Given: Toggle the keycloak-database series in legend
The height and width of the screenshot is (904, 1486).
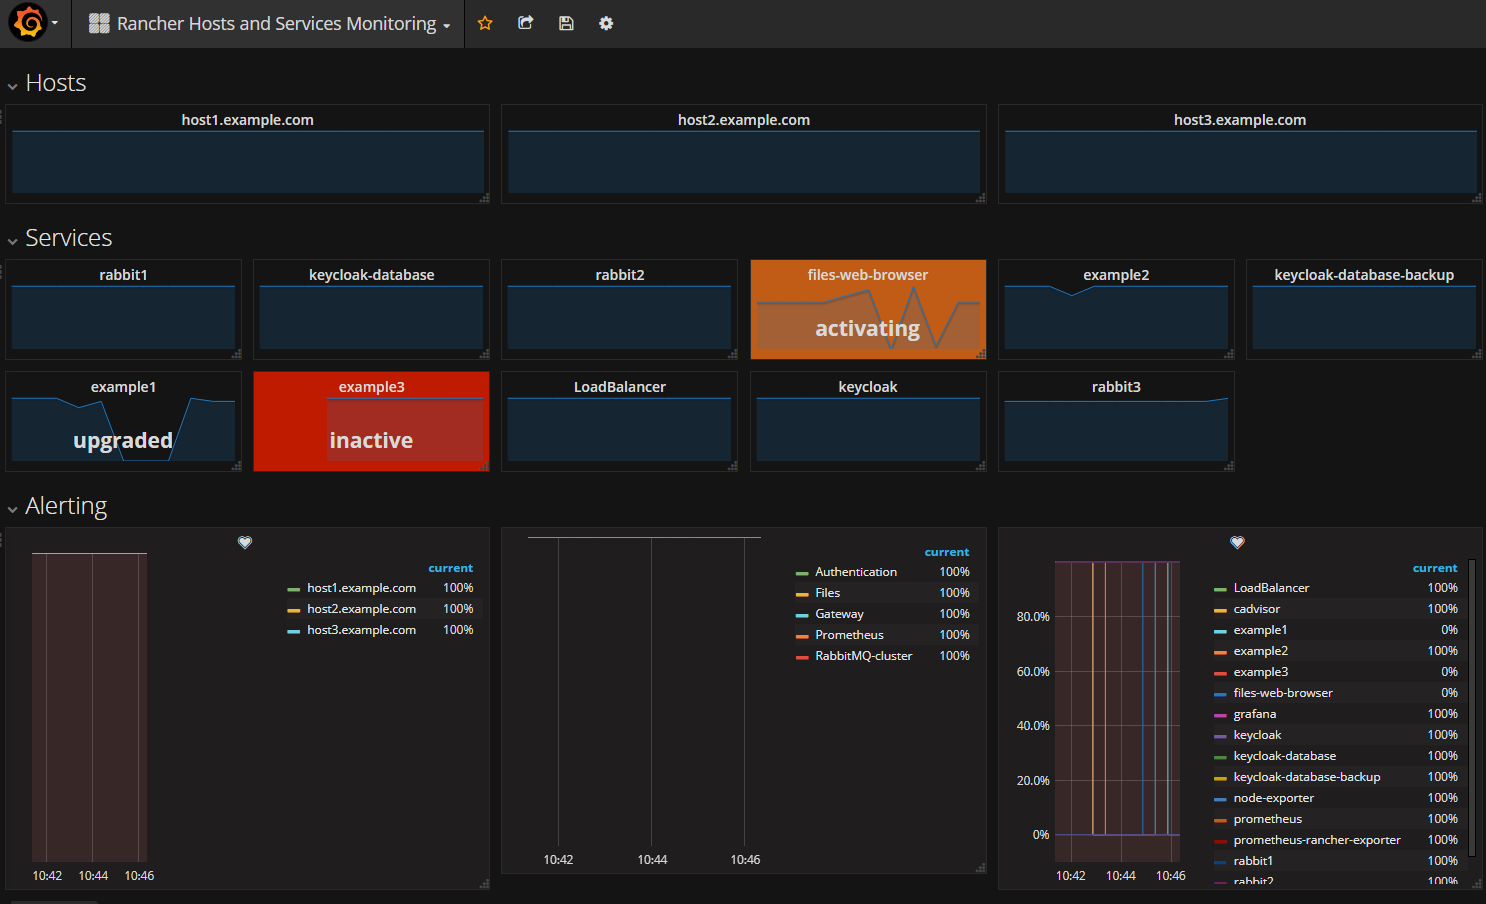Looking at the screenshot, I should tap(1284, 756).
